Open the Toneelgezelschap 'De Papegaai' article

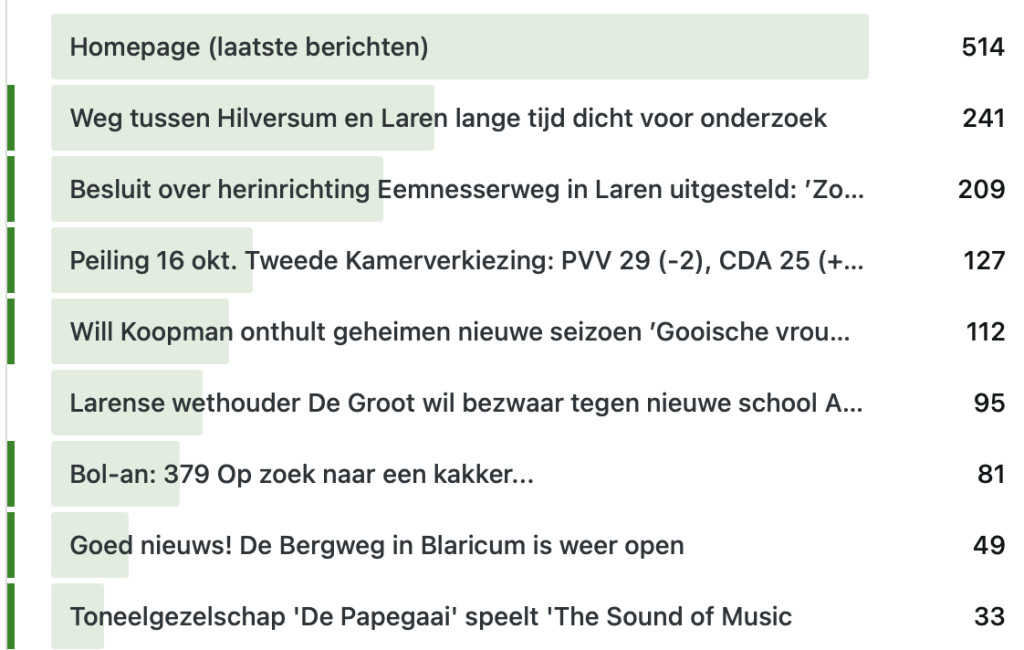[431, 616]
